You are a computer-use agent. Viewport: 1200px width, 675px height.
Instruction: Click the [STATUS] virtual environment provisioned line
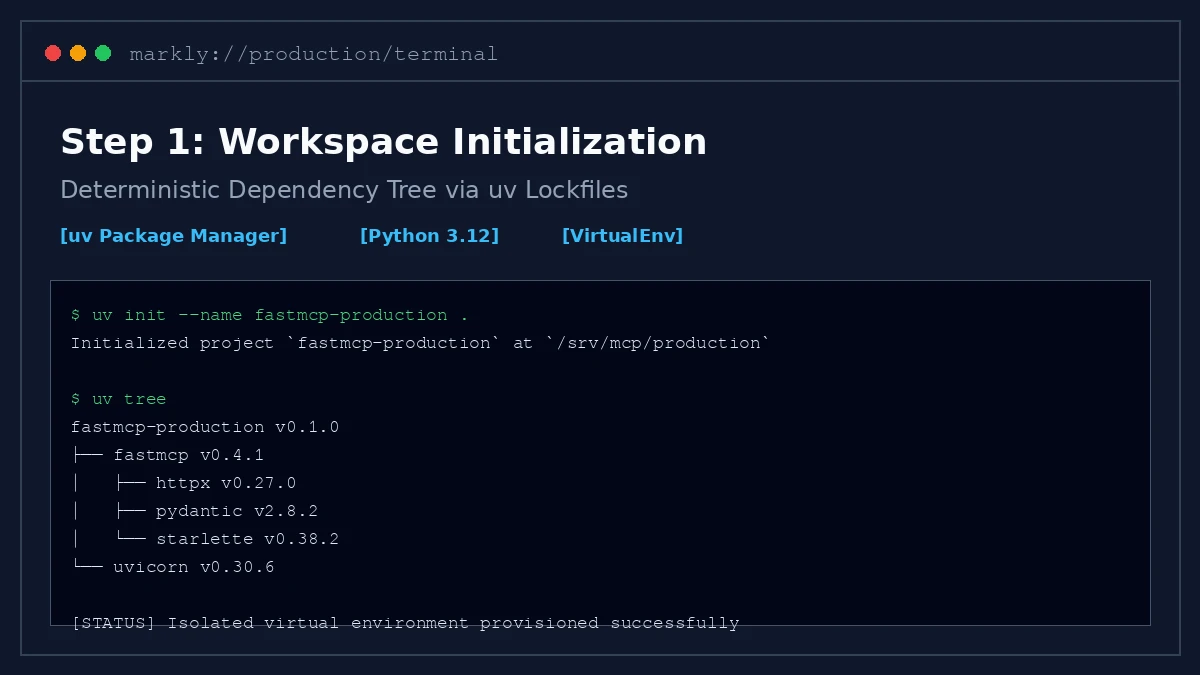coord(405,623)
